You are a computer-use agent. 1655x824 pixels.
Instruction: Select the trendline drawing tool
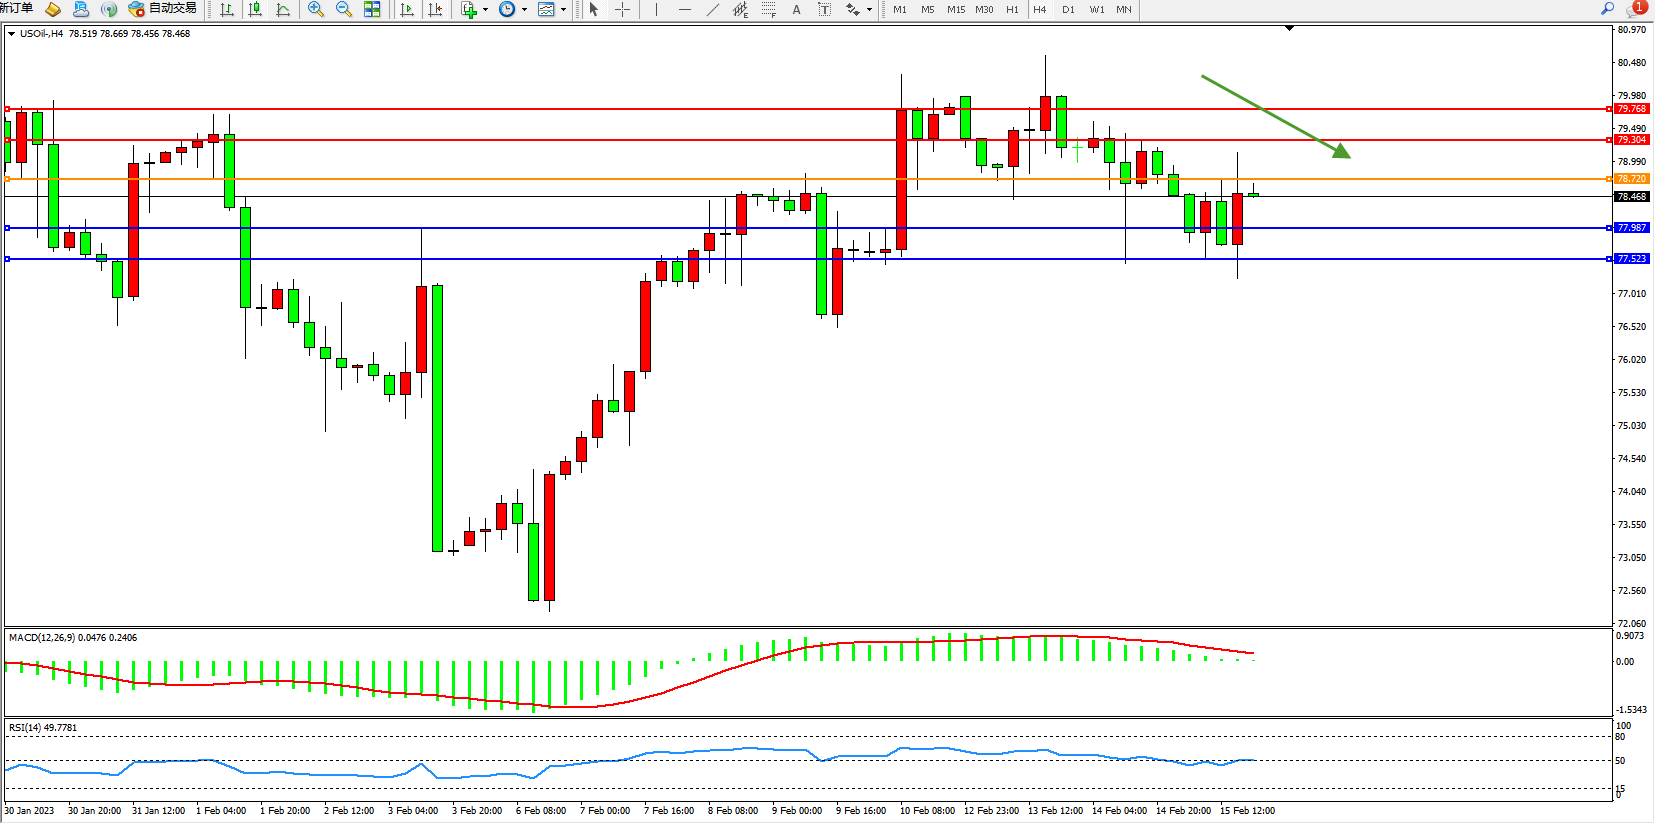coord(712,9)
